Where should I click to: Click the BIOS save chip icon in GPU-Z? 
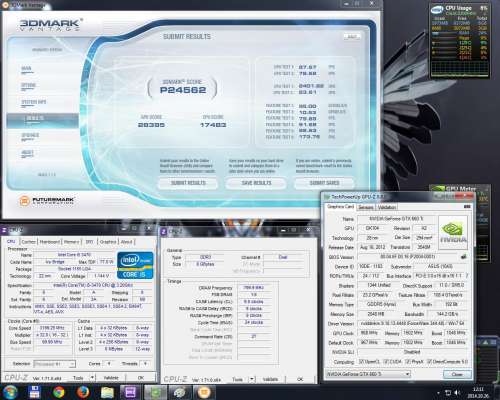point(463,257)
